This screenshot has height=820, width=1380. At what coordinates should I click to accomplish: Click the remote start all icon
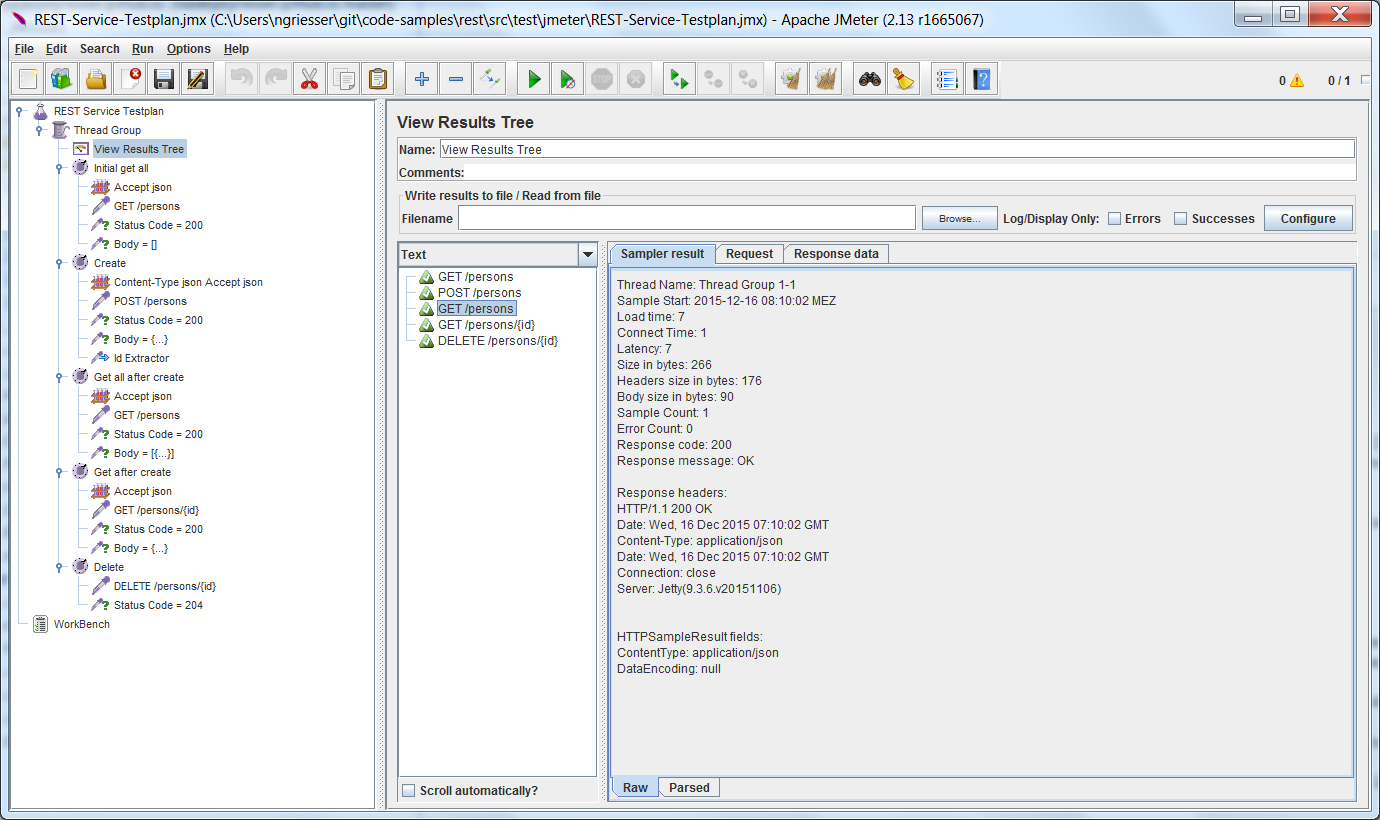point(680,79)
